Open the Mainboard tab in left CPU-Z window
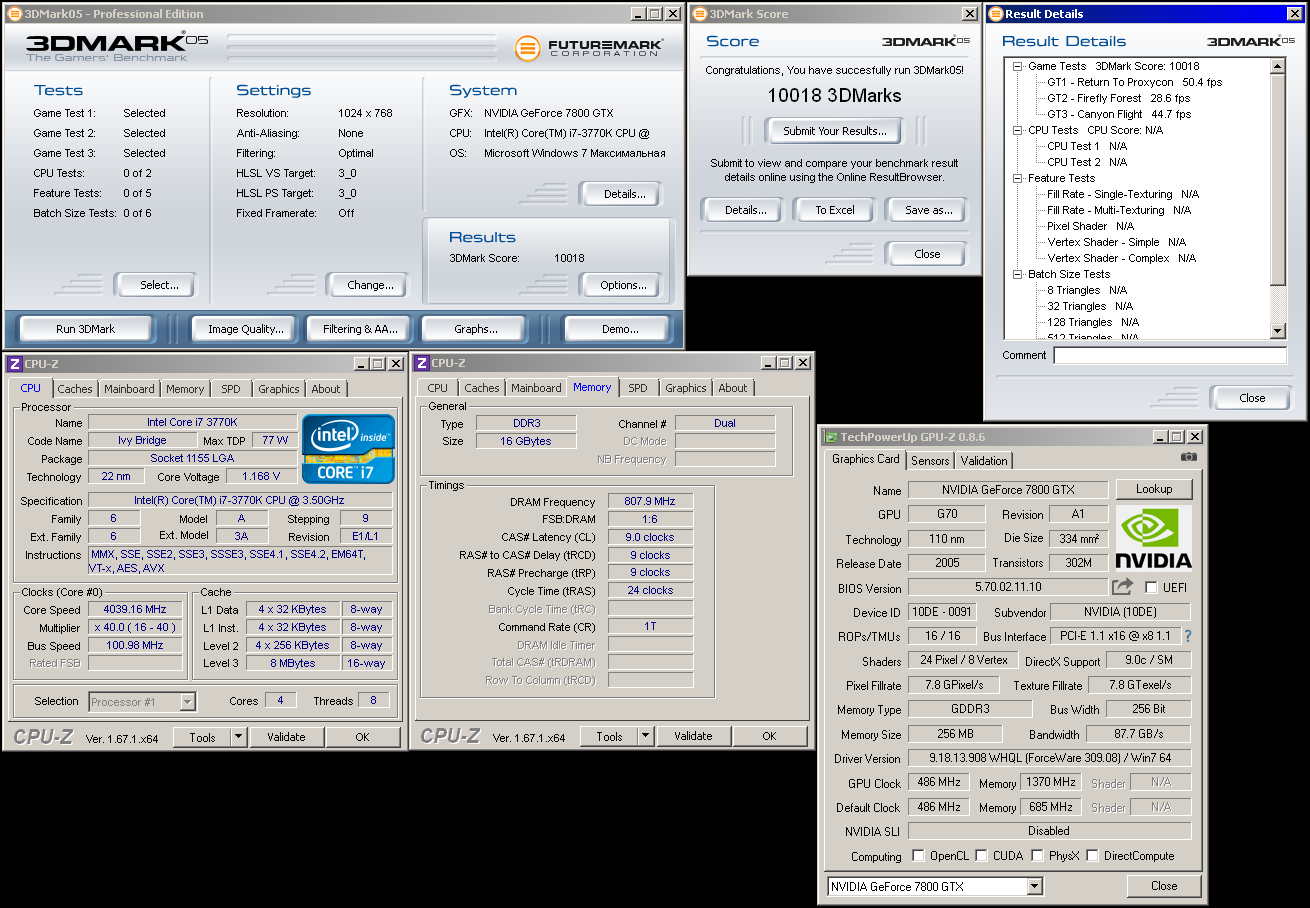 tap(129, 389)
